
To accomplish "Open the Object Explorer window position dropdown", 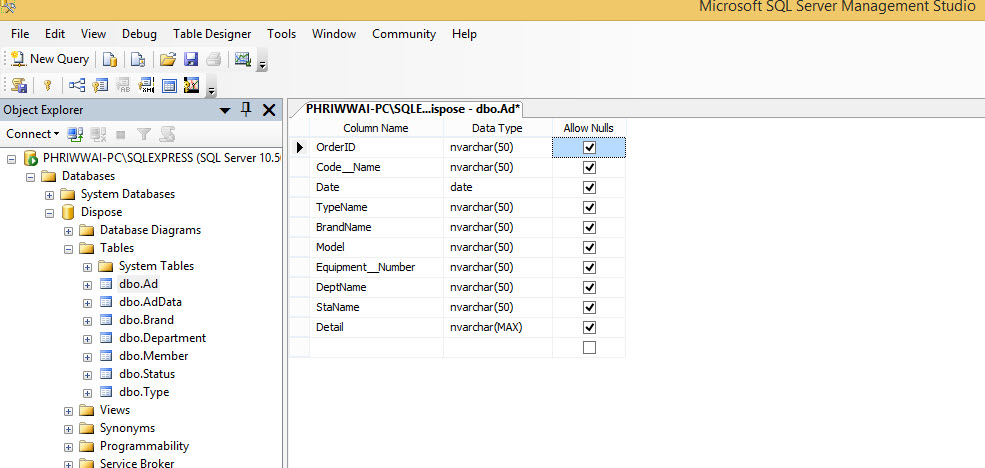I will click(x=225, y=111).
